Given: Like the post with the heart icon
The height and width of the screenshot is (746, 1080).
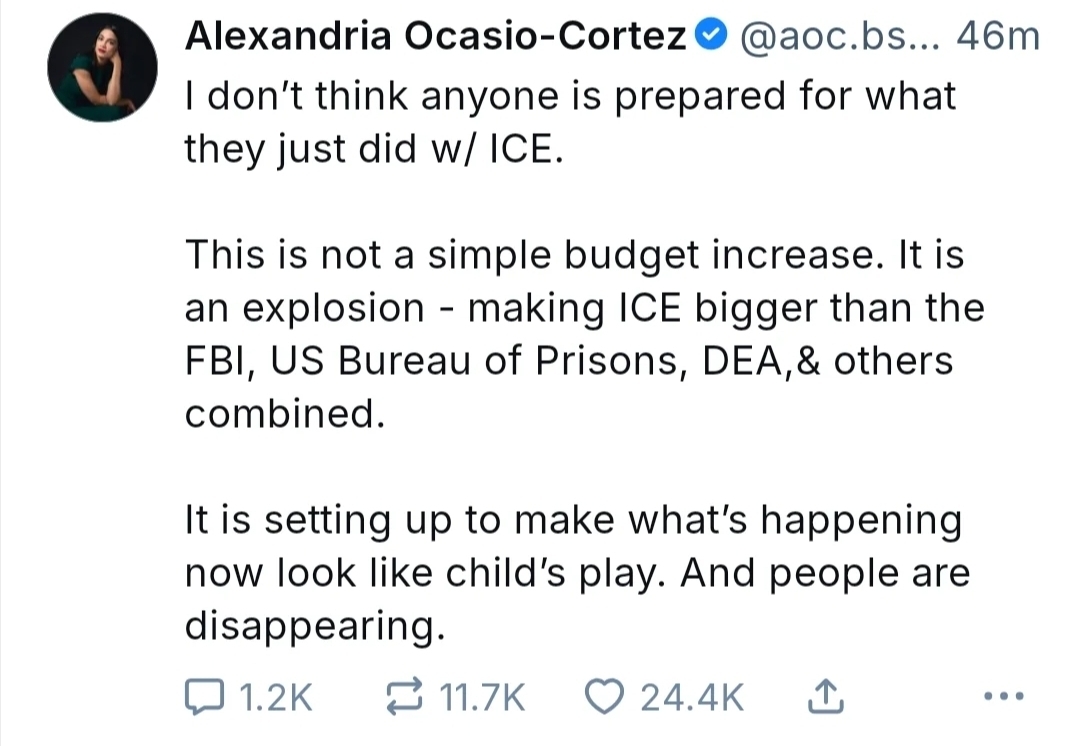Looking at the screenshot, I should (x=603, y=697).
